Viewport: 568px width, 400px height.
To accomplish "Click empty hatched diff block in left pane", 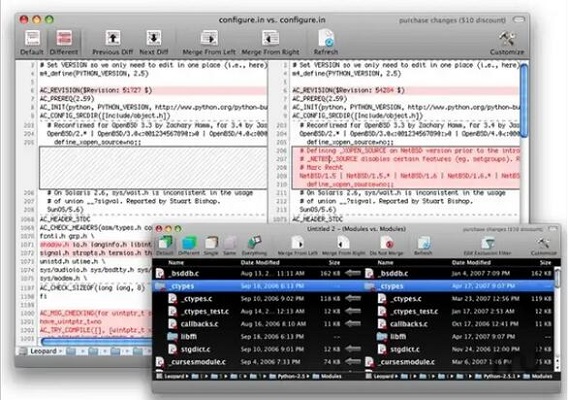I will pos(153,168).
